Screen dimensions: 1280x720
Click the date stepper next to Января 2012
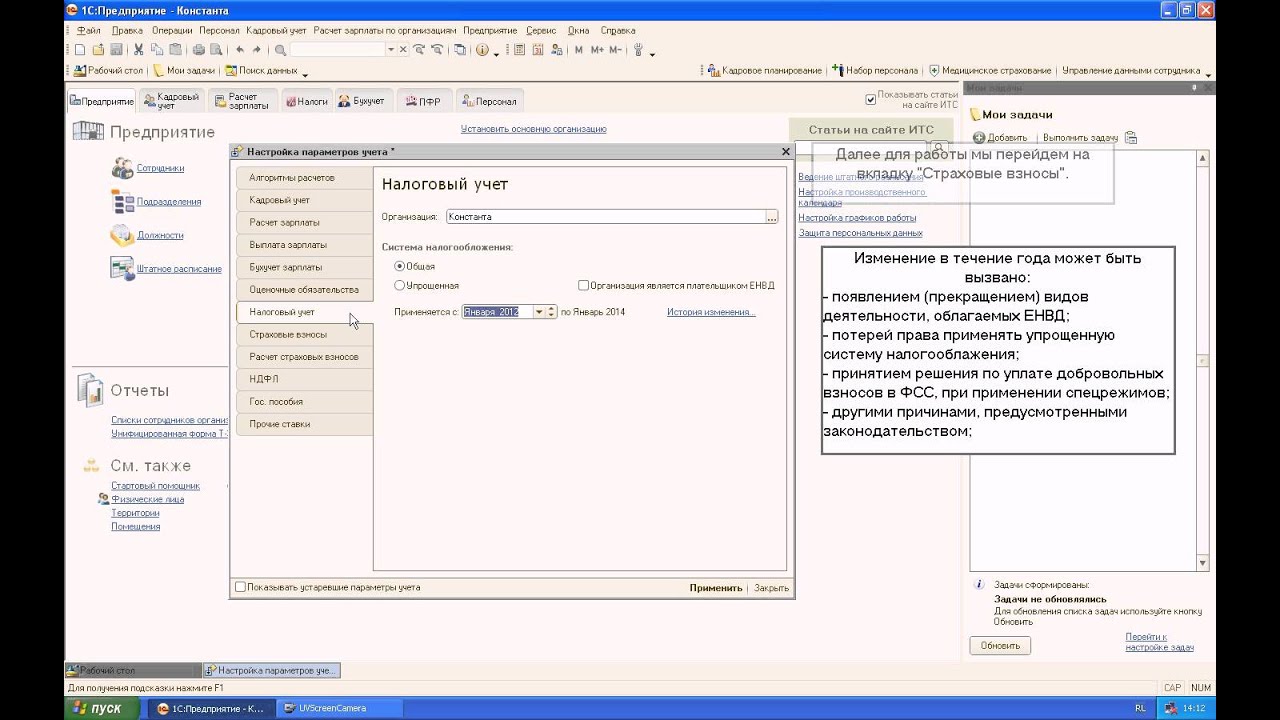click(552, 312)
